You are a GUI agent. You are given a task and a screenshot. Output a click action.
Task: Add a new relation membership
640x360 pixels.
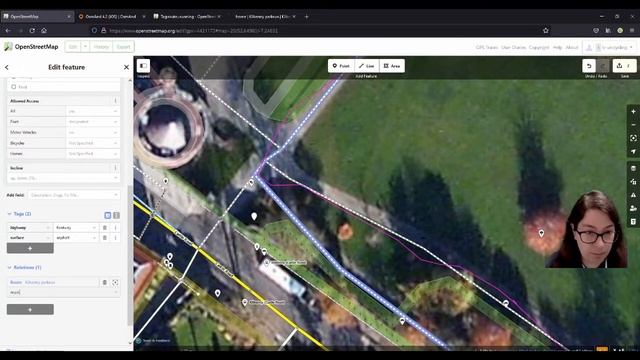(x=30, y=309)
